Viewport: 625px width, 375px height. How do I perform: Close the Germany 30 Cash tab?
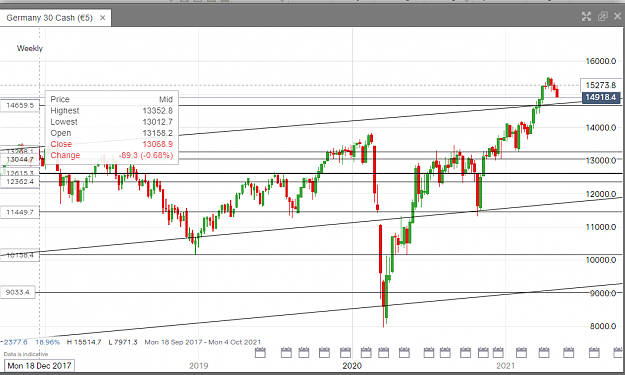(x=102, y=18)
